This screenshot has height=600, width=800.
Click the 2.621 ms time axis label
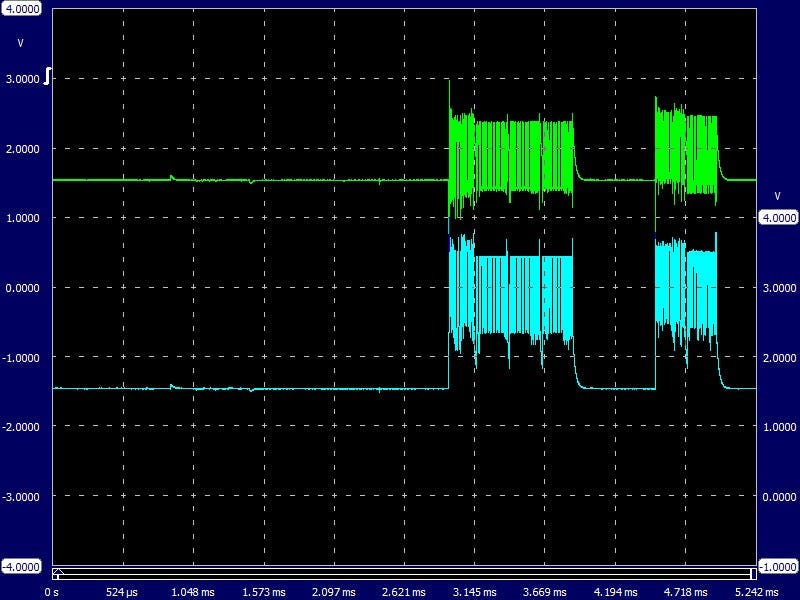pyautogui.click(x=404, y=591)
